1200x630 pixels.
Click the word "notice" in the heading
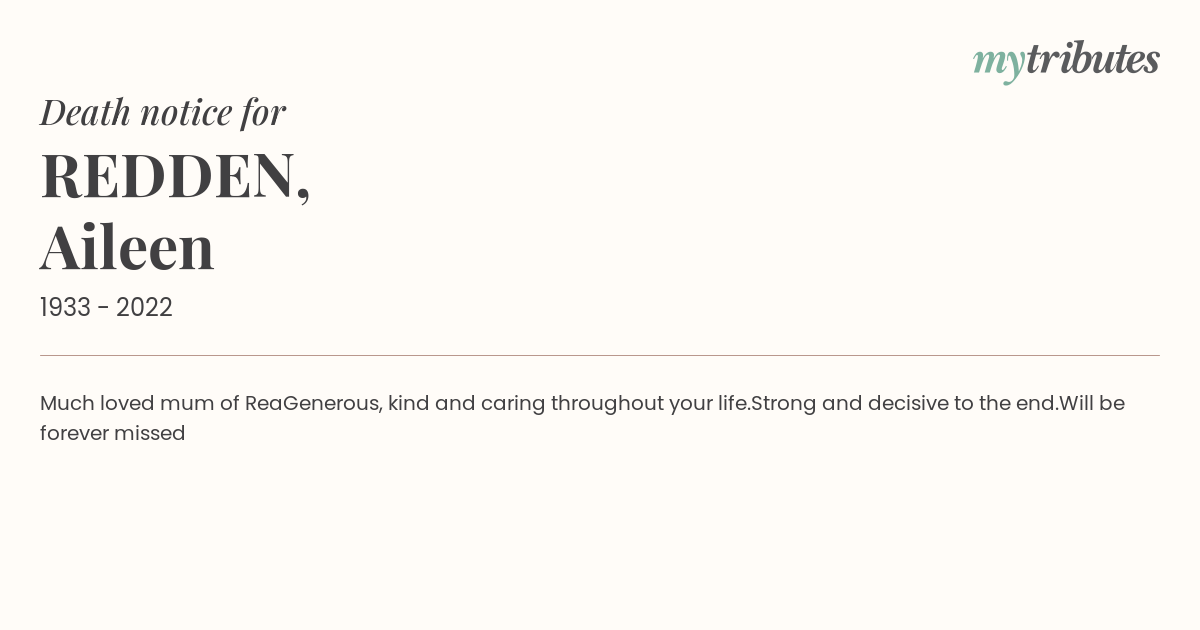coord(186,113)
